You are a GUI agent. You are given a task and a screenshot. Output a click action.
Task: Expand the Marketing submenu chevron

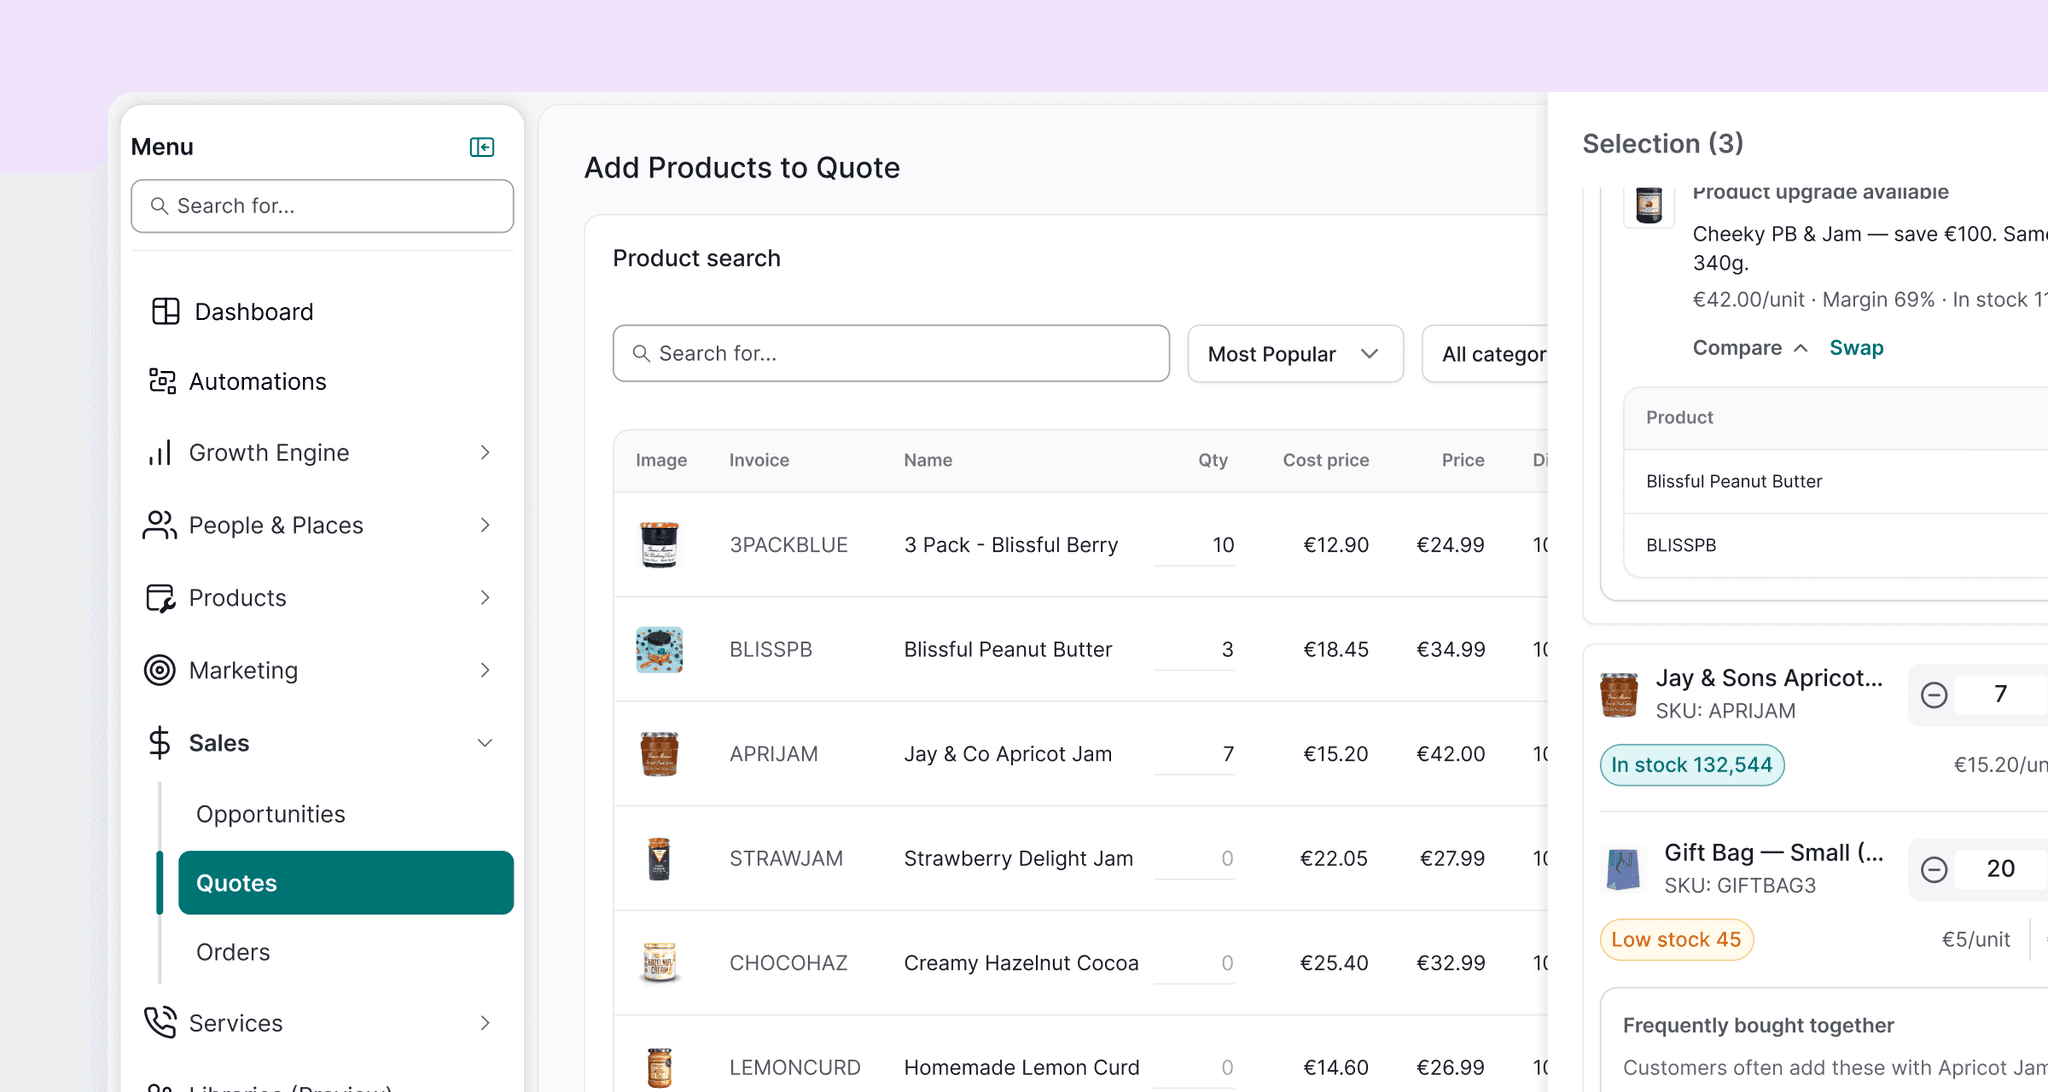point(485,670)
